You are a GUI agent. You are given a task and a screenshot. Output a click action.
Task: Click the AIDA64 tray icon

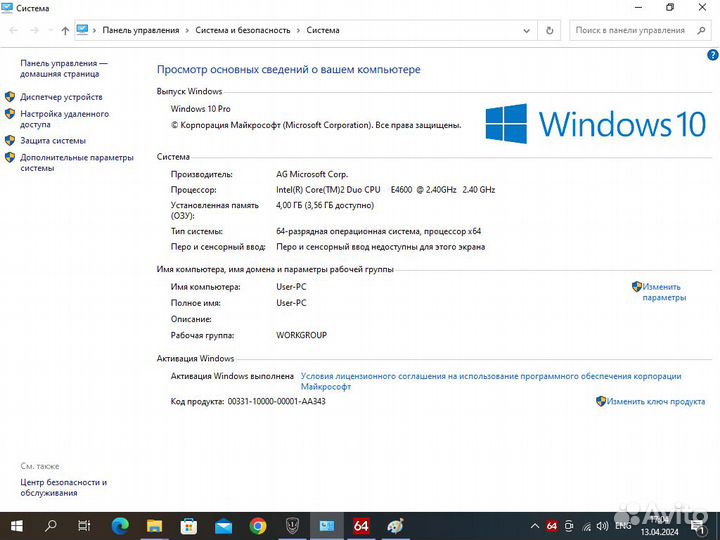pyautogui.click(x=551, y=526)
